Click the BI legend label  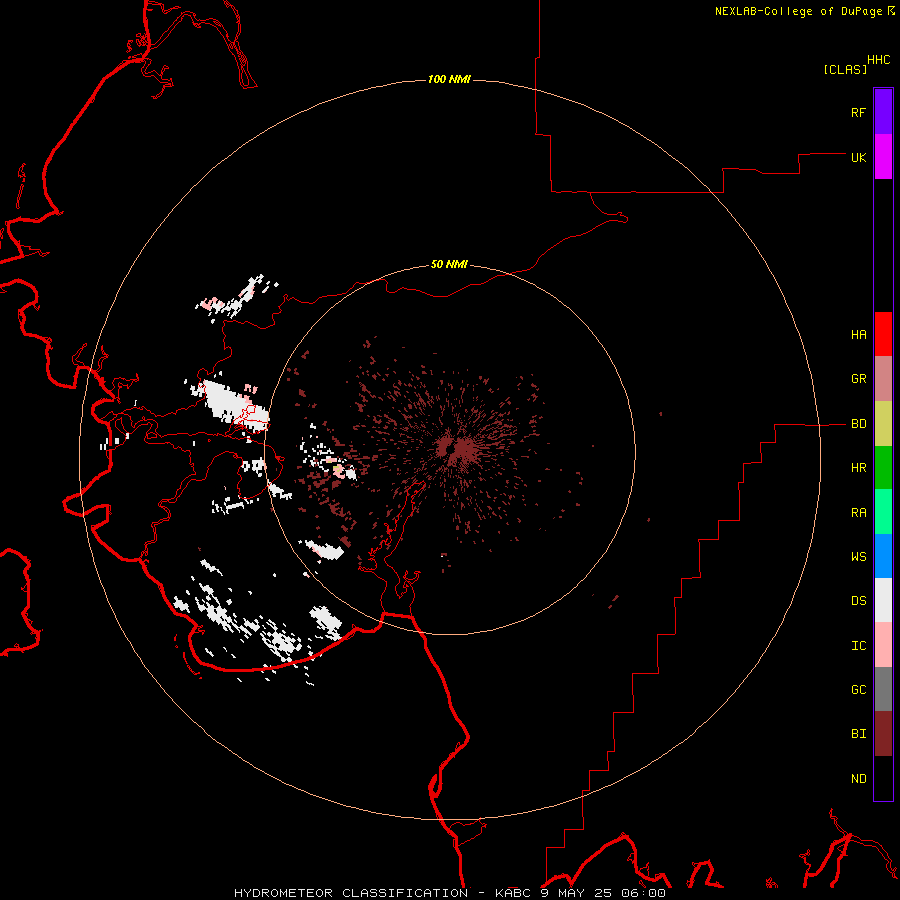[x=858, y=734]
